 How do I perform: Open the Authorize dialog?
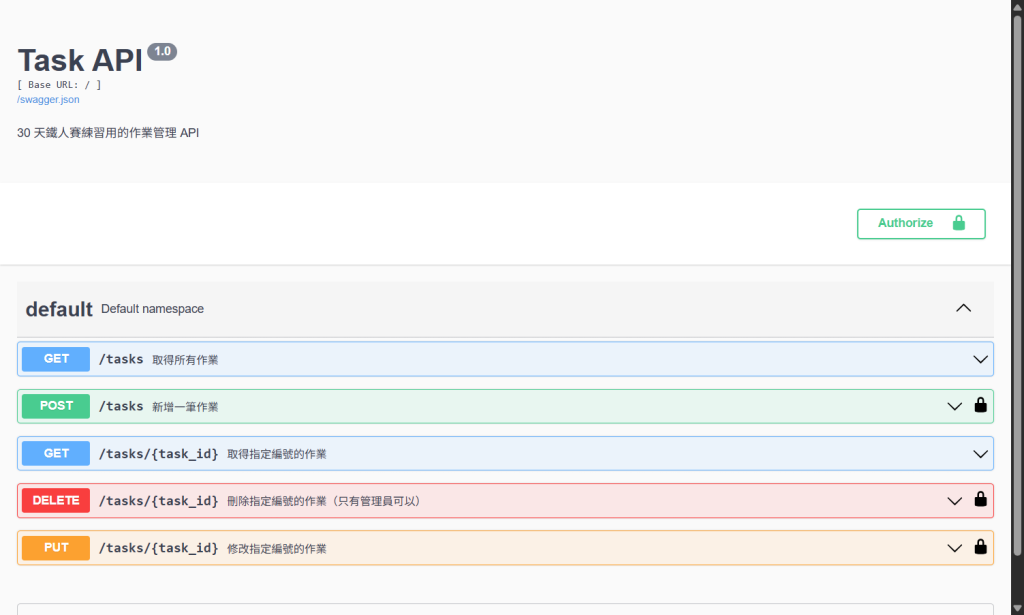[921, 224]
